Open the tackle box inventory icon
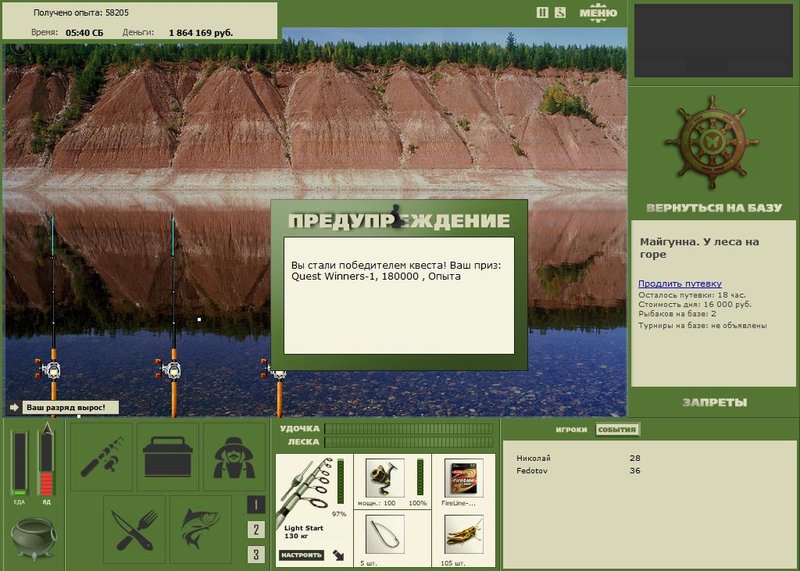The width and height of the screenshot is (800, 571). pyautogui.click(x=168, y=456)
